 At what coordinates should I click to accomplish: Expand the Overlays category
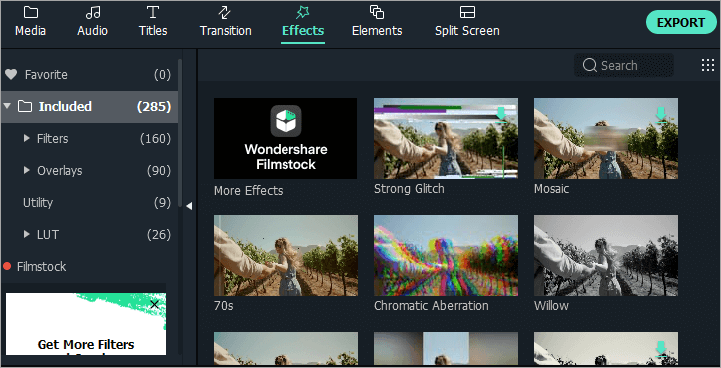point(26,170)
